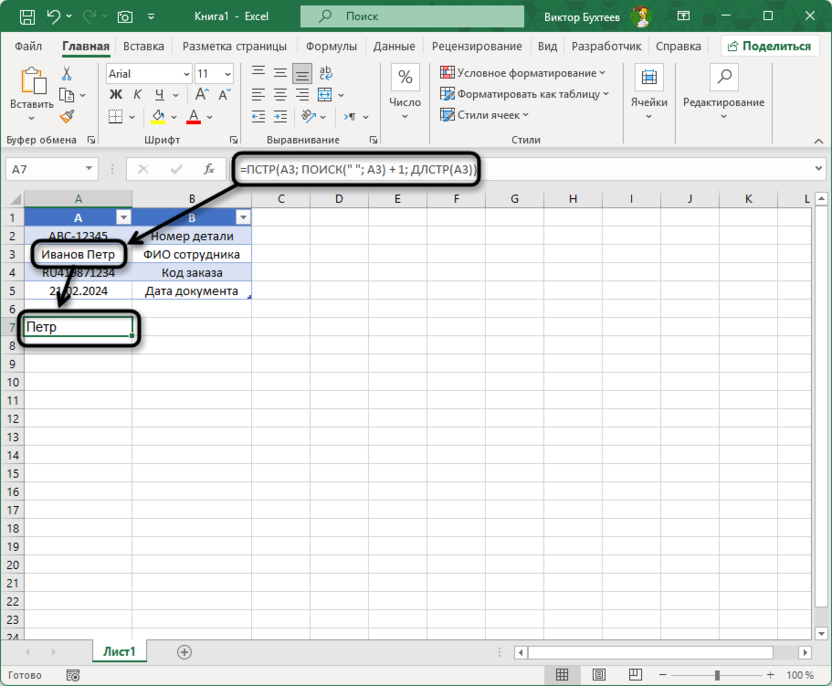The image size is (832, 686).
Task: Open filter dropdown in column A header
Action: [x=123, y=217]
